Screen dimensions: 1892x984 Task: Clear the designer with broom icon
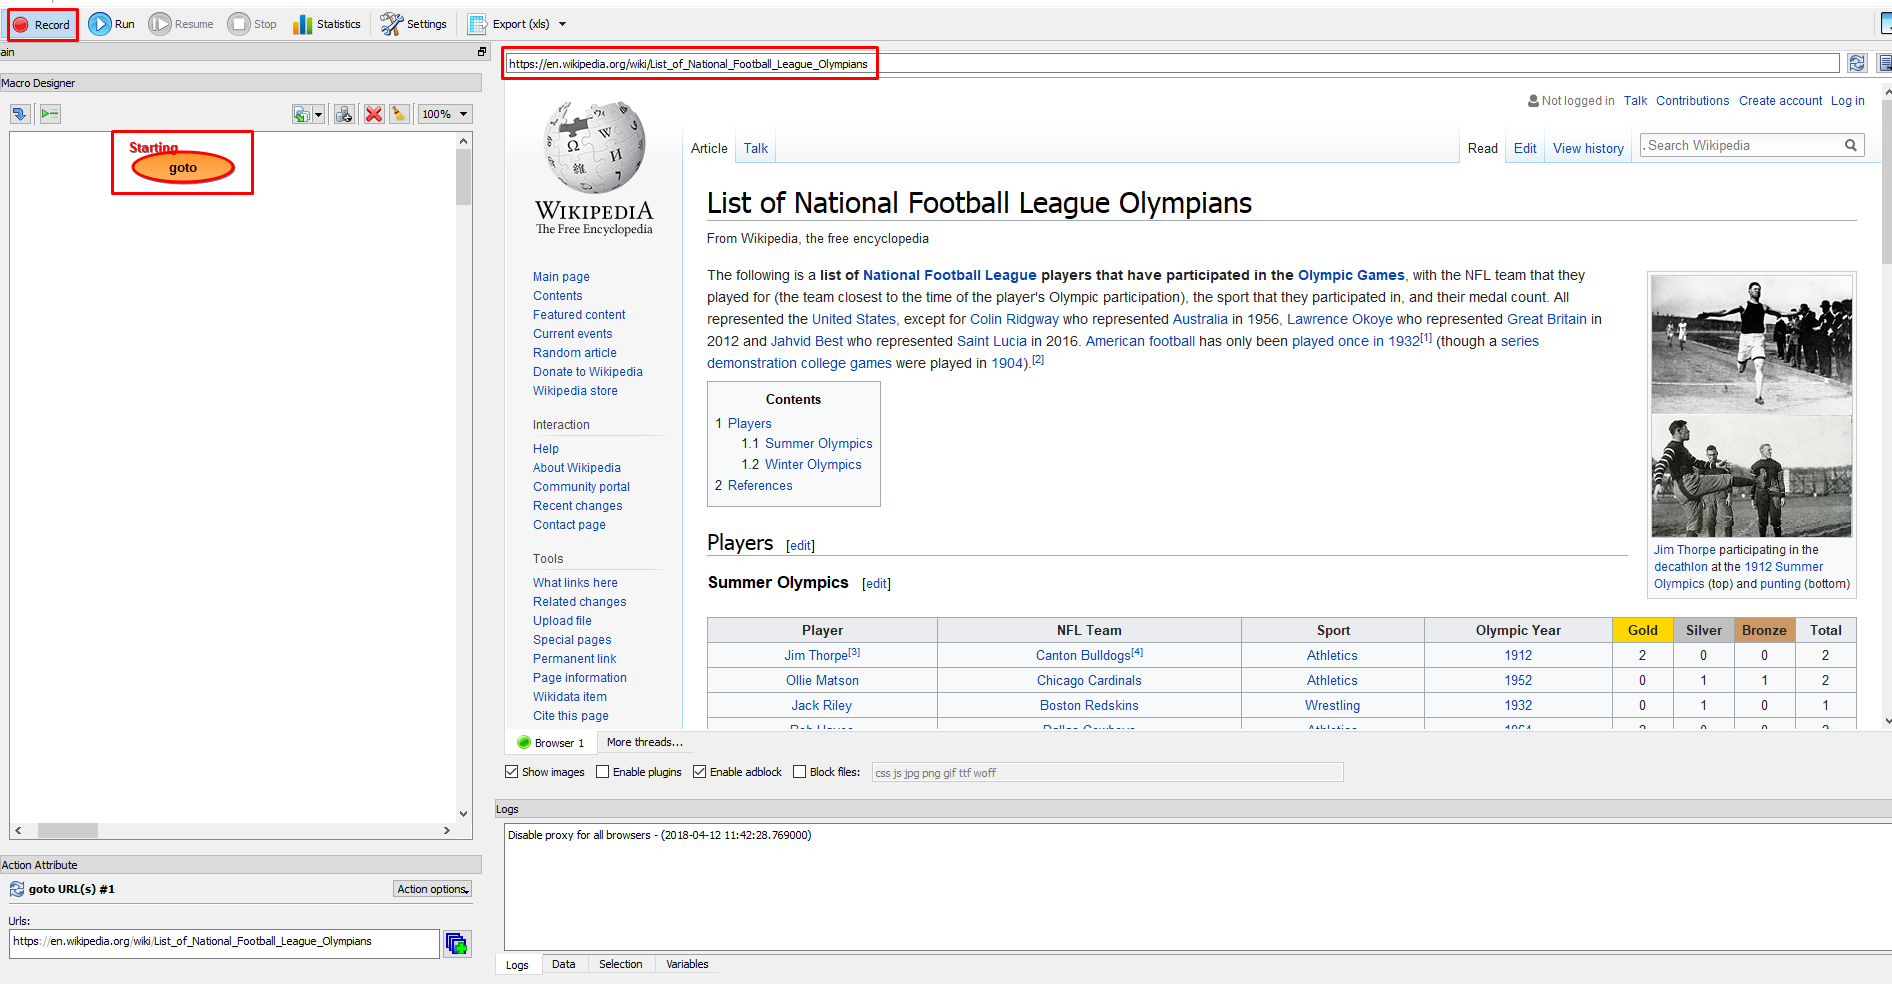[x=399, y=114]
